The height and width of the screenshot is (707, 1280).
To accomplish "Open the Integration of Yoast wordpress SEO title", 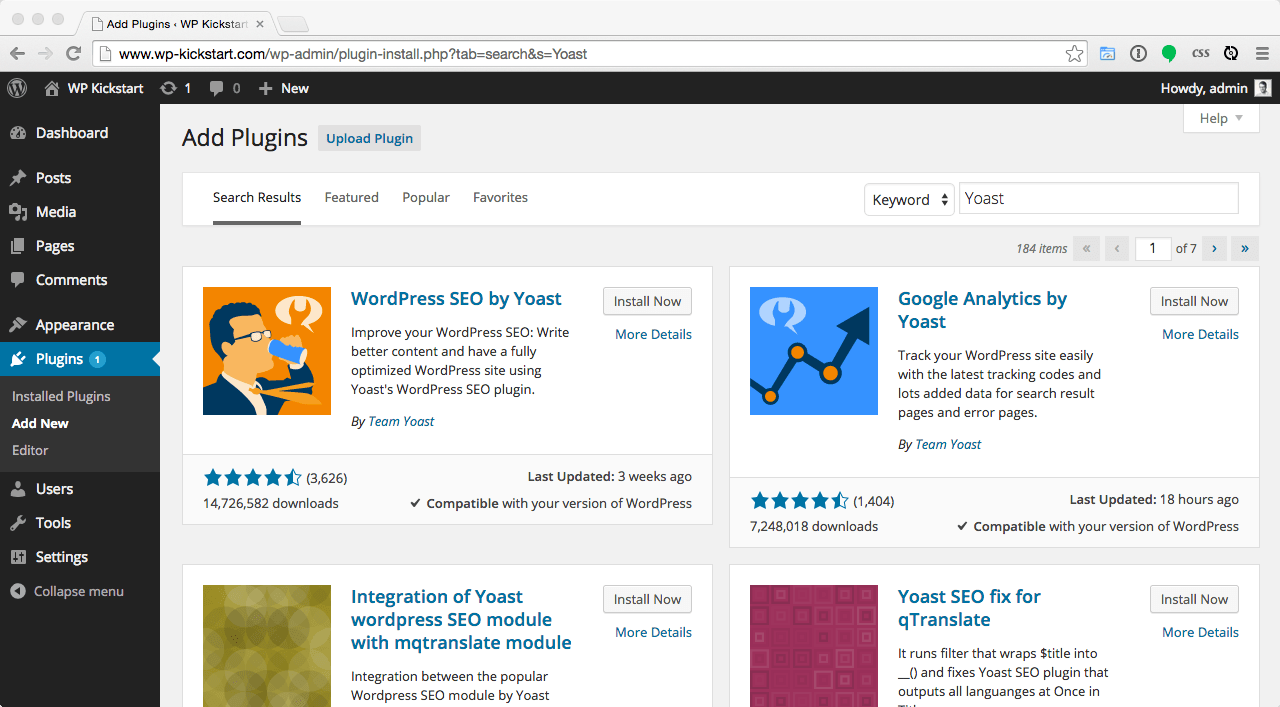I will tap(461, 620).
